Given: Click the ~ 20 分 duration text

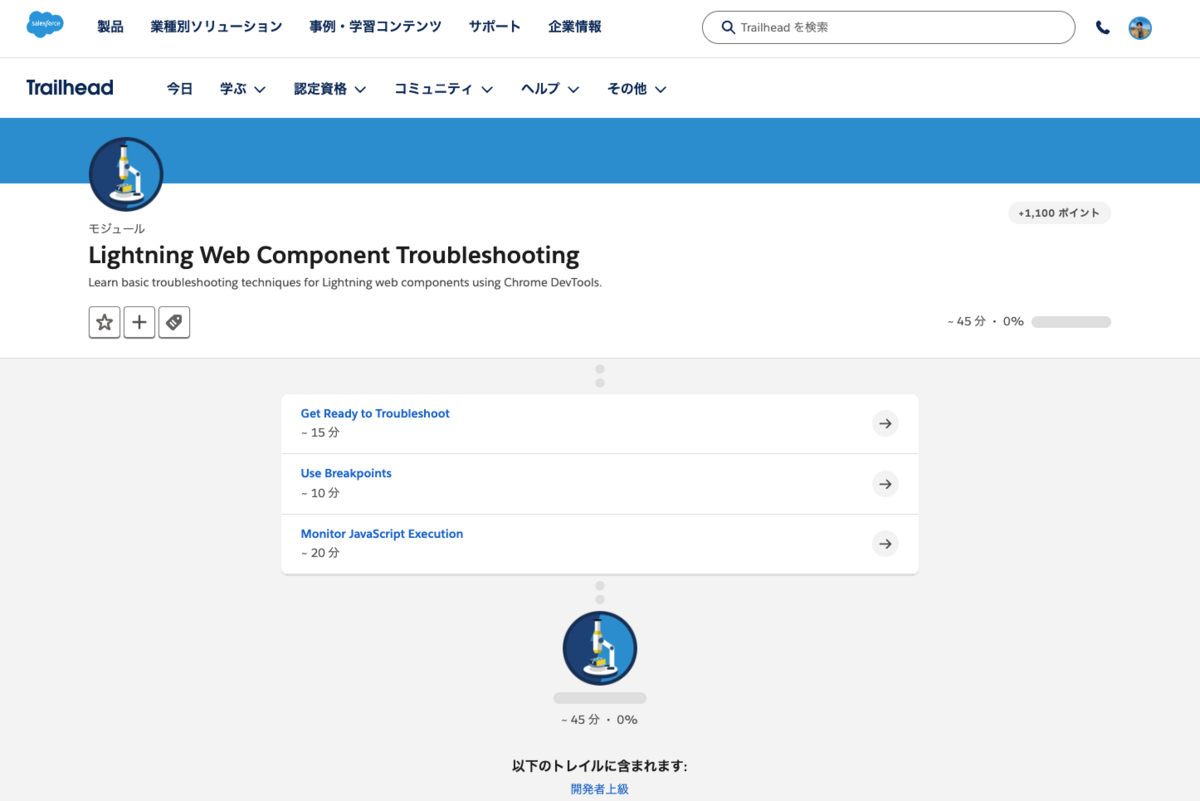Looking at the screenshot, I should pos(320,553).
